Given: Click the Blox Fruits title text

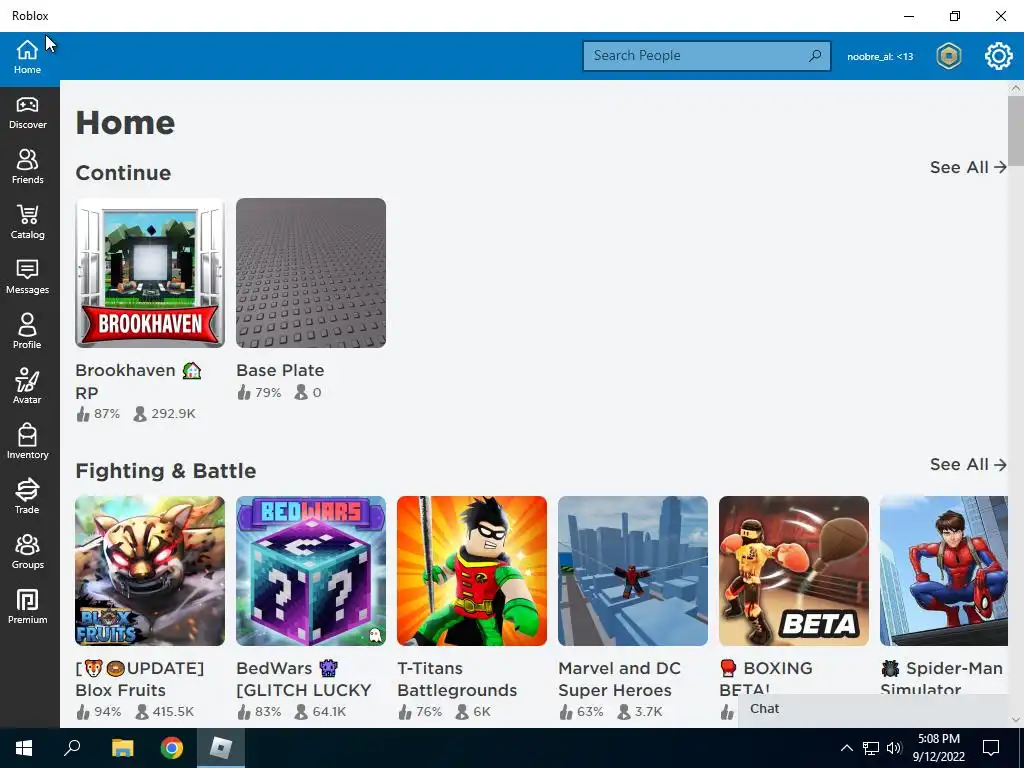Looking at the screenshot, I should pyautogui.click(x=140, y=679).
